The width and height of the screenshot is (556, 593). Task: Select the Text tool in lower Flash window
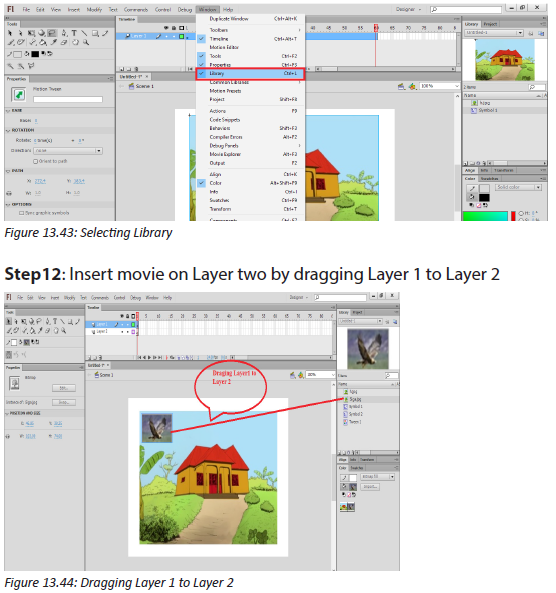pyautogui.click(x=55, y=321)
